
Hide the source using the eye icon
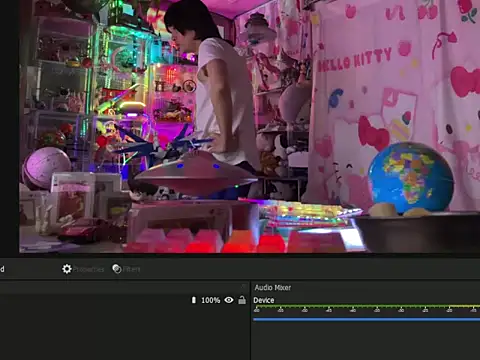pos(229,300)
